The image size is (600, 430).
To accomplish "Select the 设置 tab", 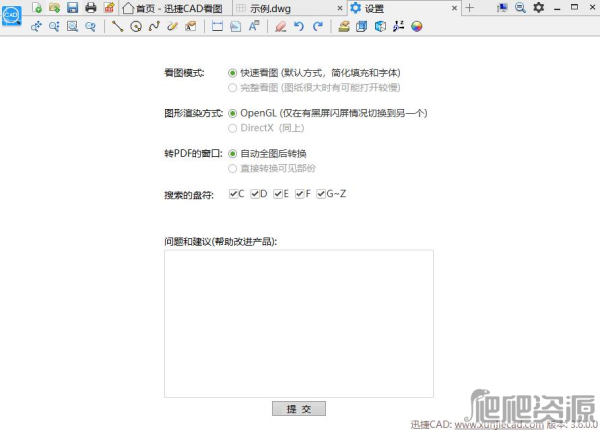I will pos(404,8).
